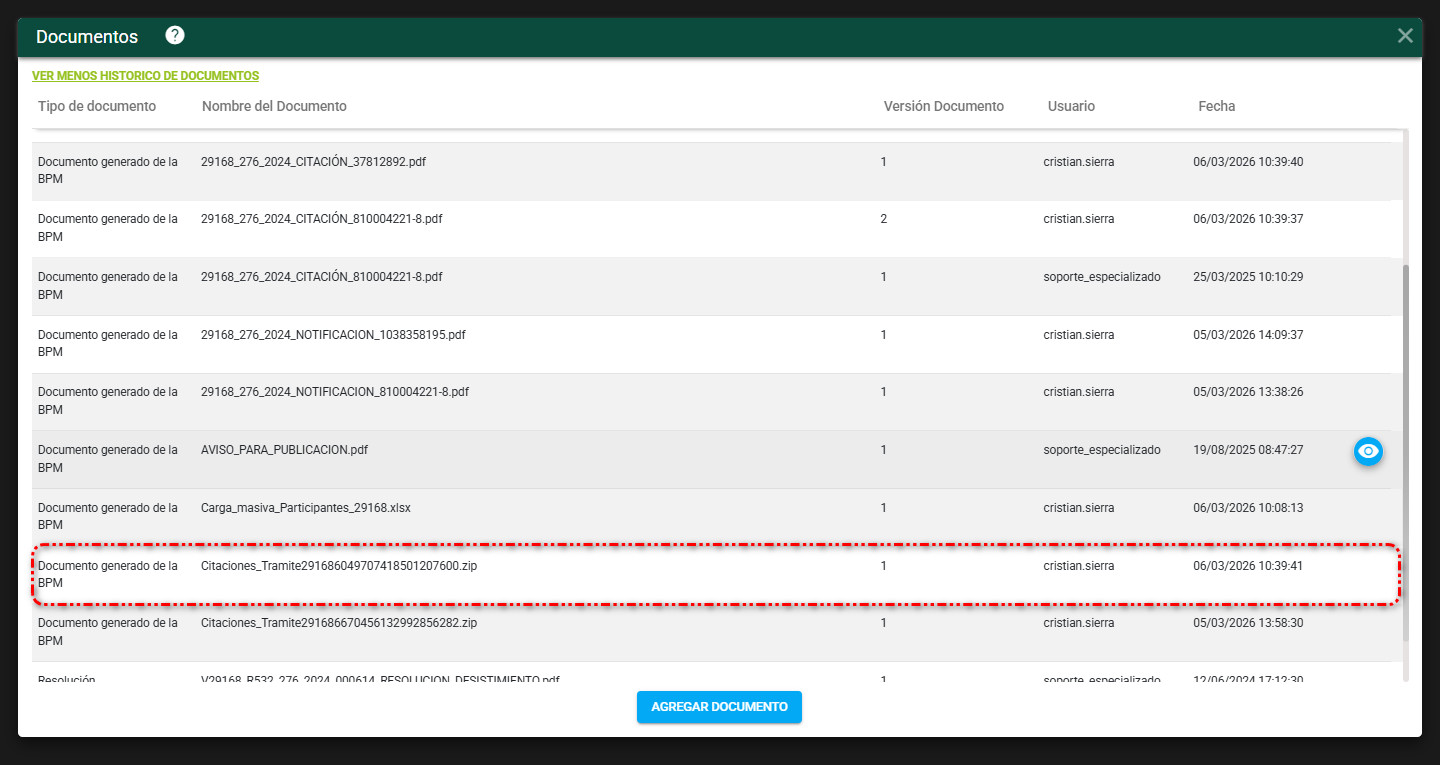Click the highlighted Citaciones zip ending in 207600
Image resolution: width=1440 pixels, height=765 pixels.
338,566
